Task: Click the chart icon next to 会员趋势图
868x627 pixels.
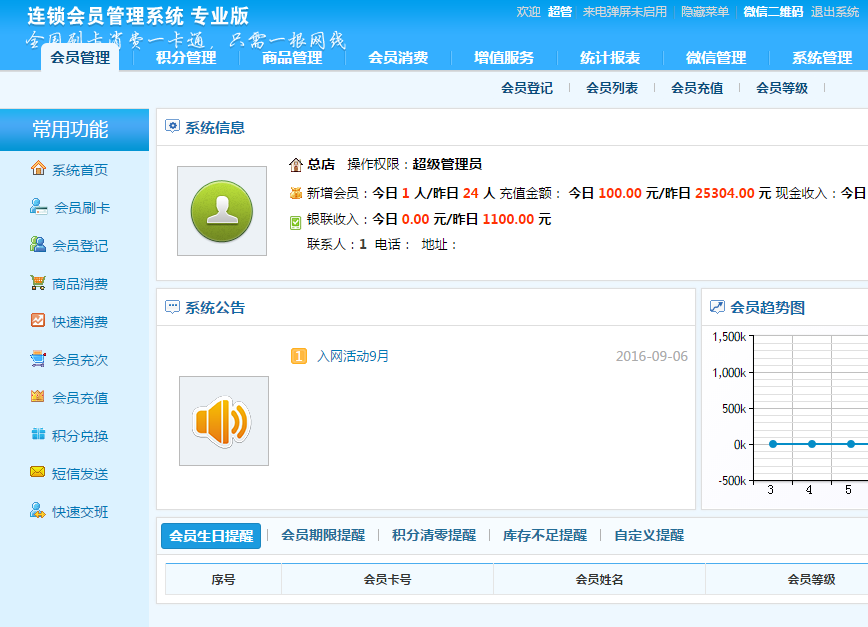Action: [717, 307]
